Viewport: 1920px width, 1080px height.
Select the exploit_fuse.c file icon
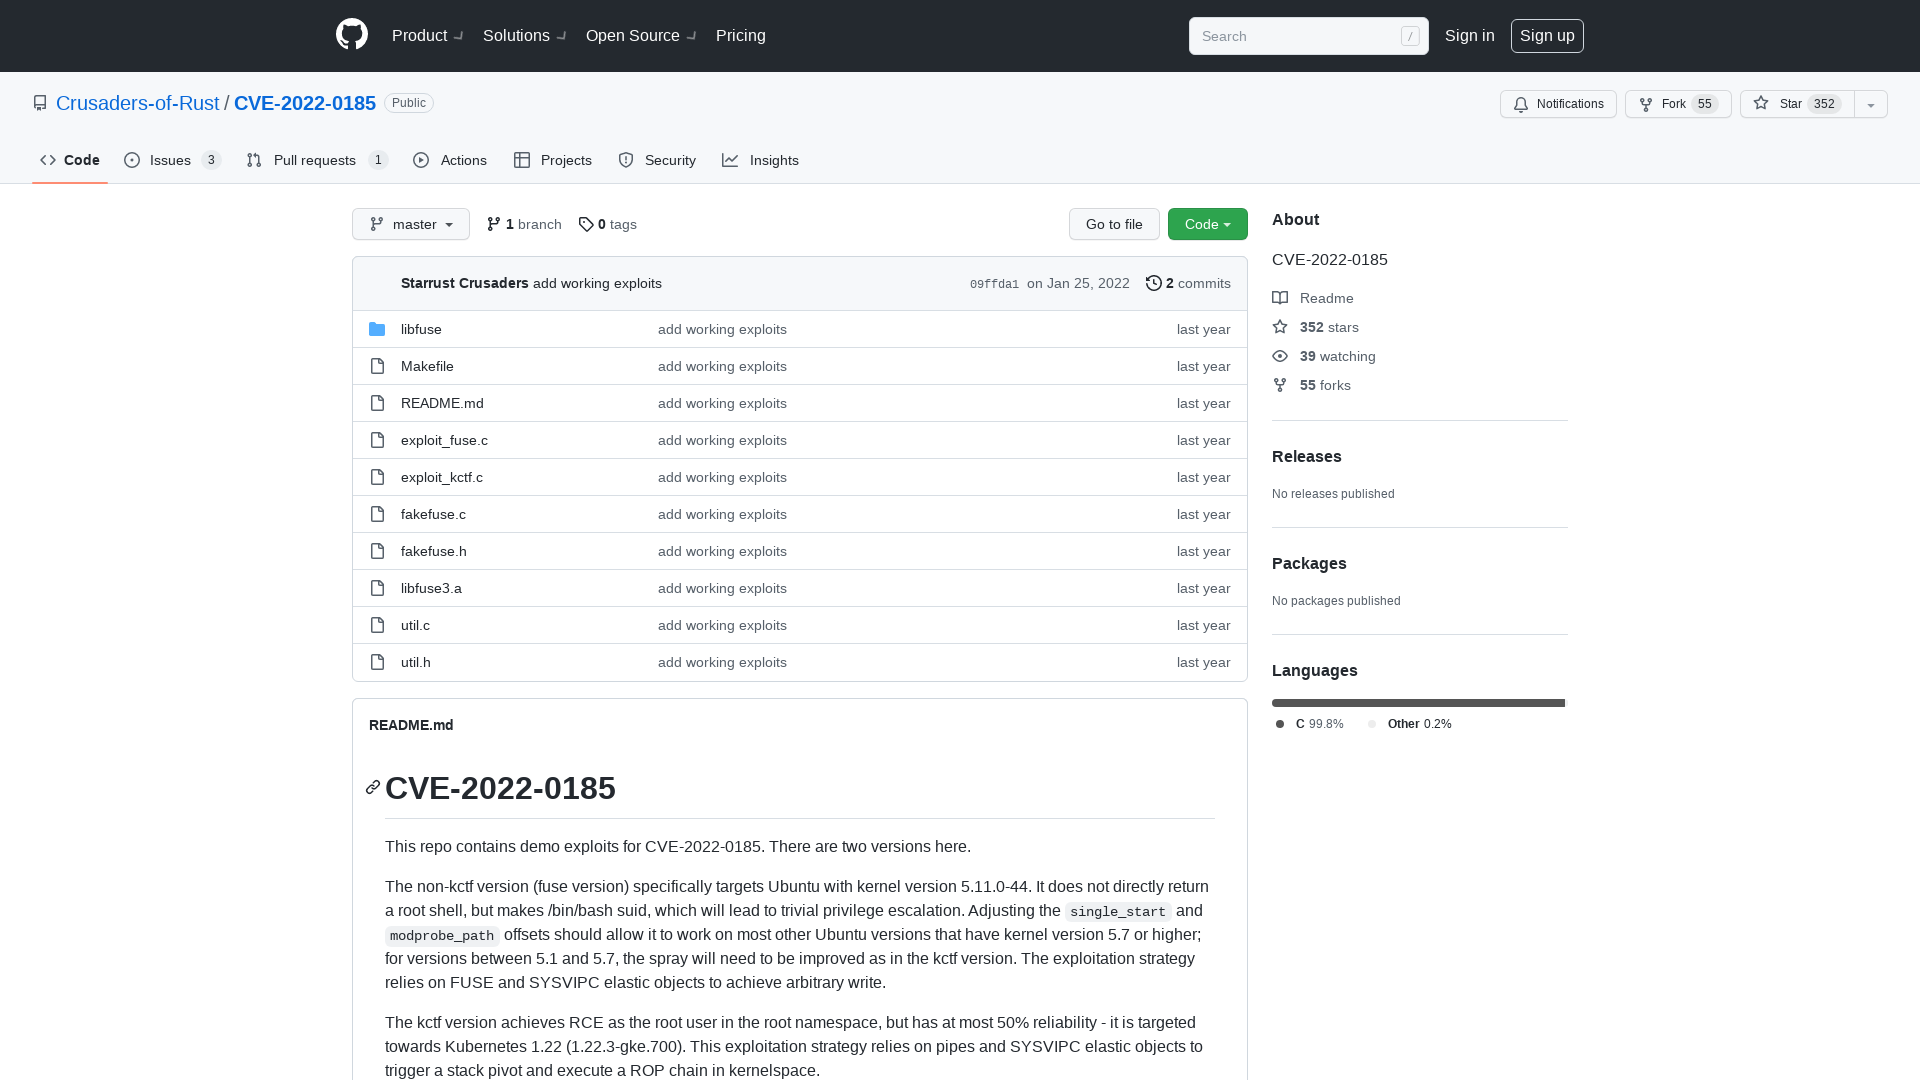coord(377,440)
